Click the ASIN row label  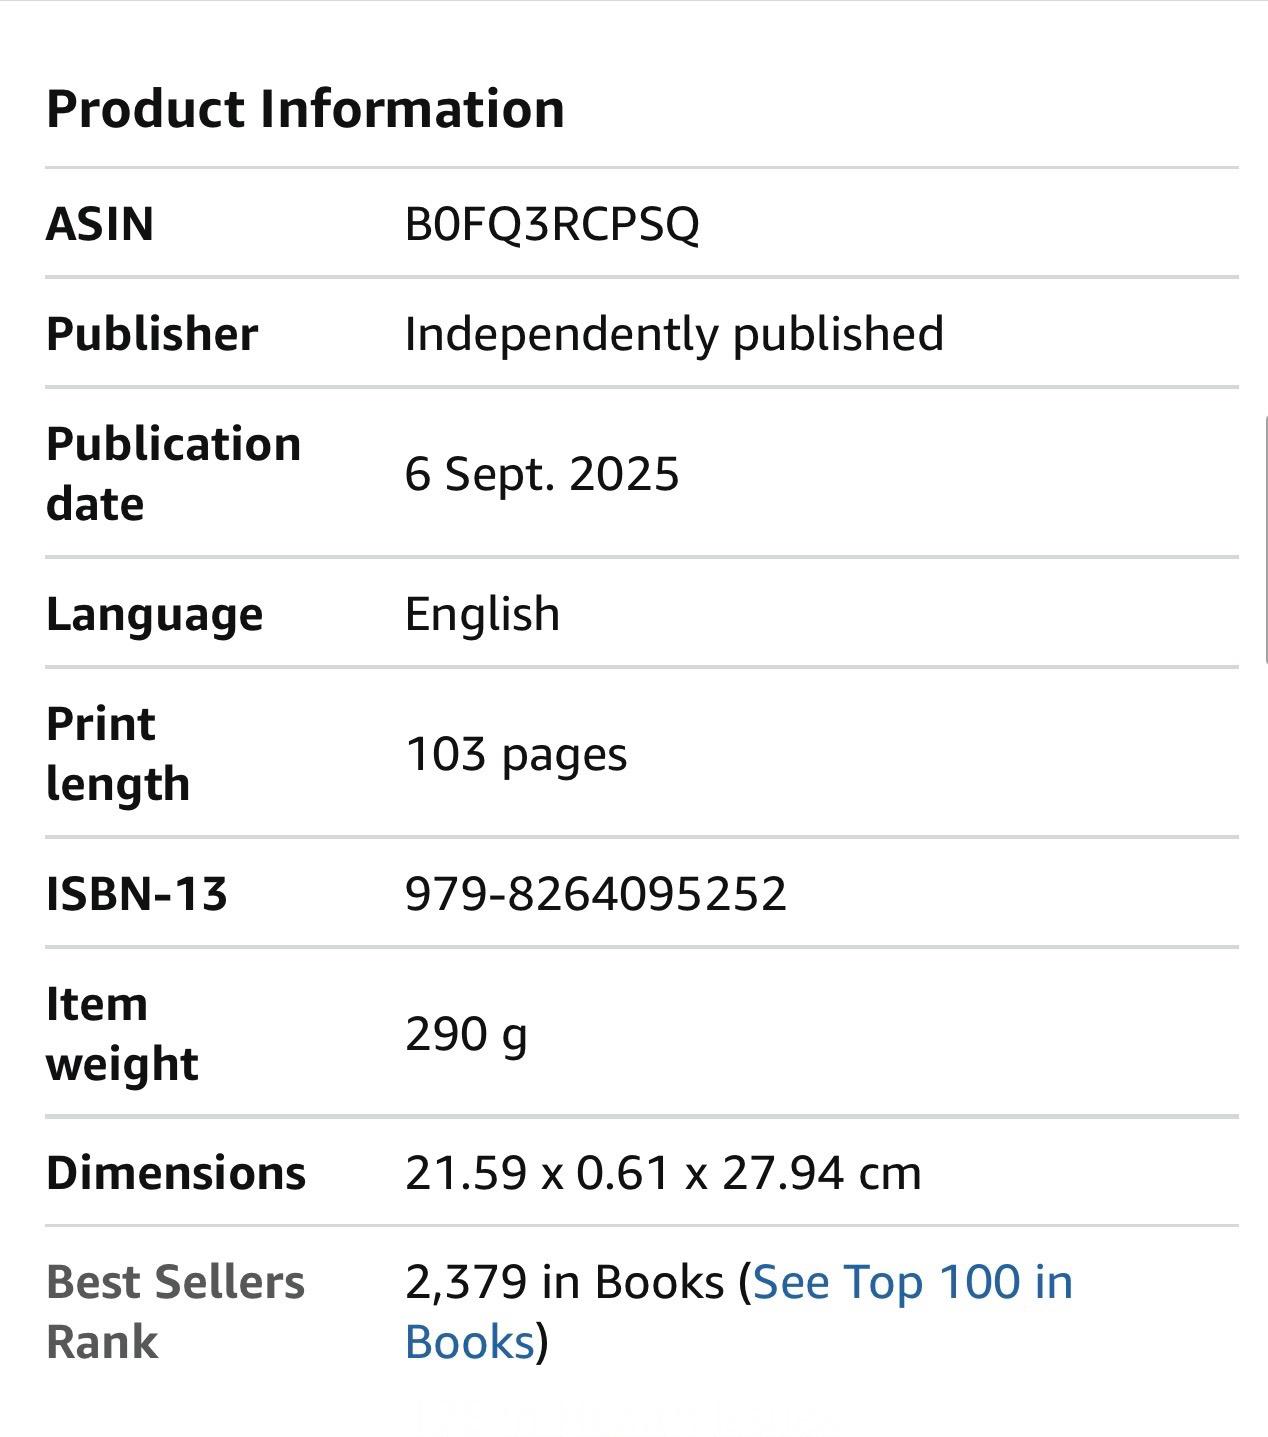point(100,224)
